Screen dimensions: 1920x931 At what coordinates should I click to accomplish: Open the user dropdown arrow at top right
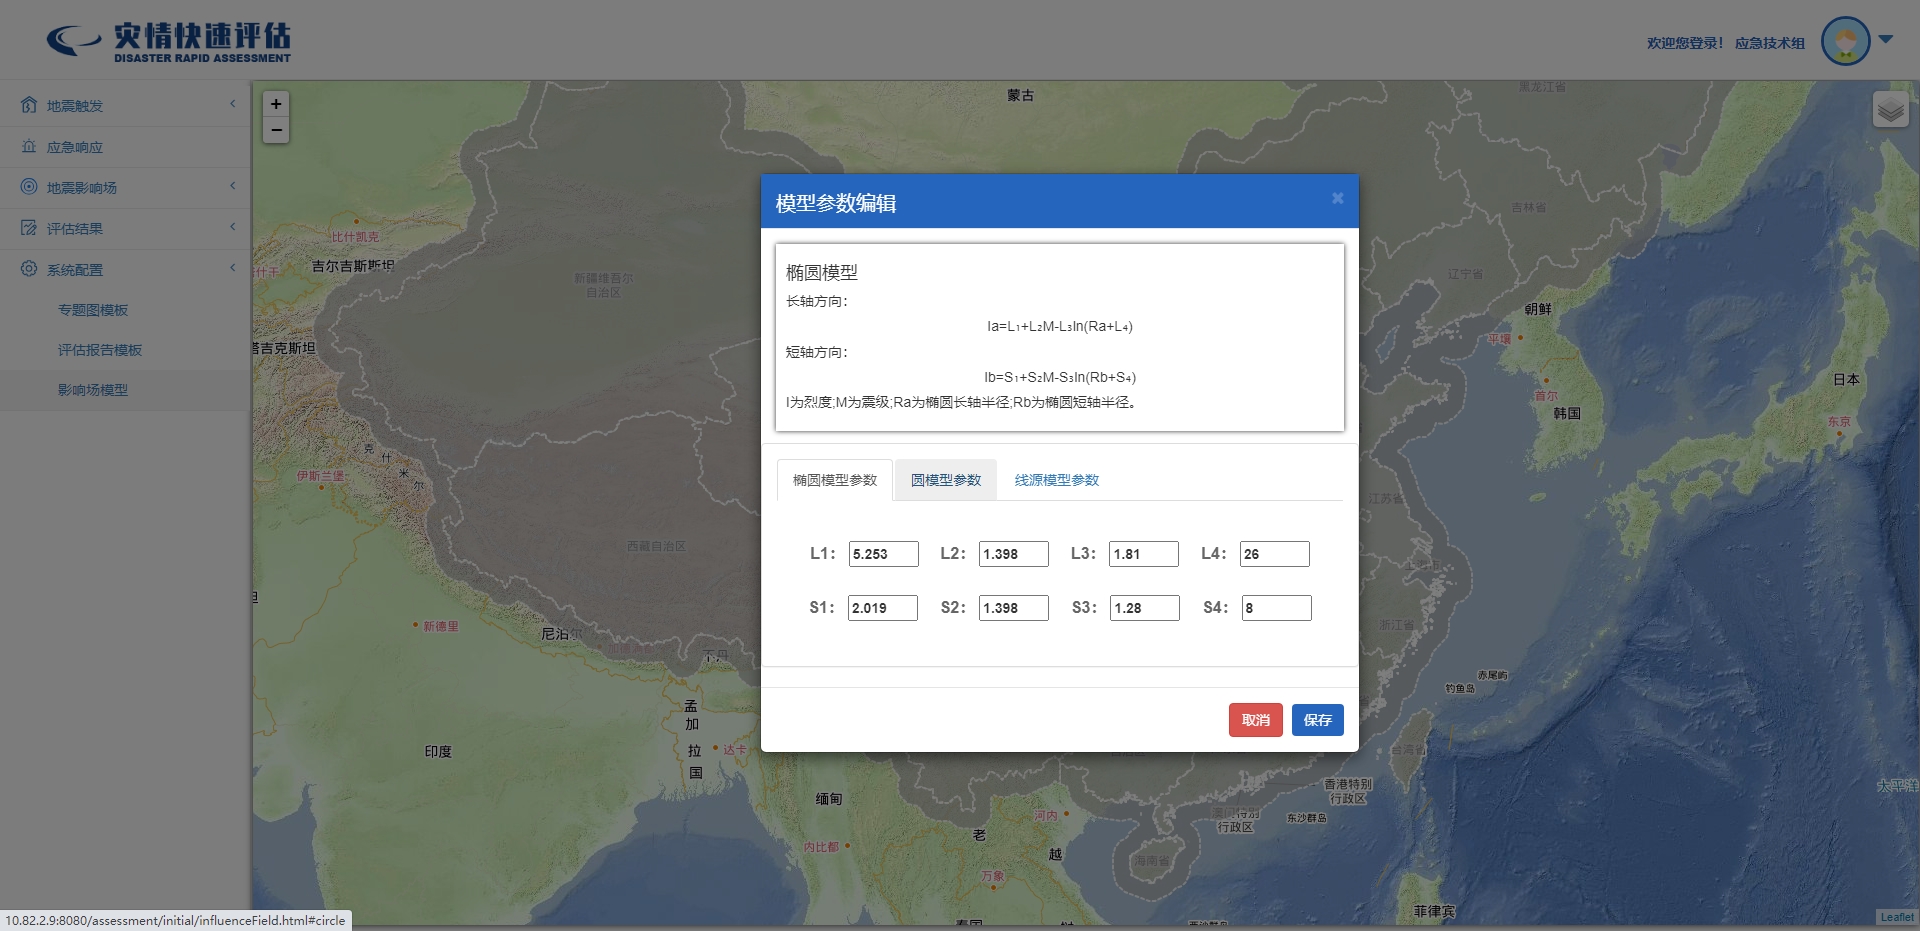(1886, 40)
